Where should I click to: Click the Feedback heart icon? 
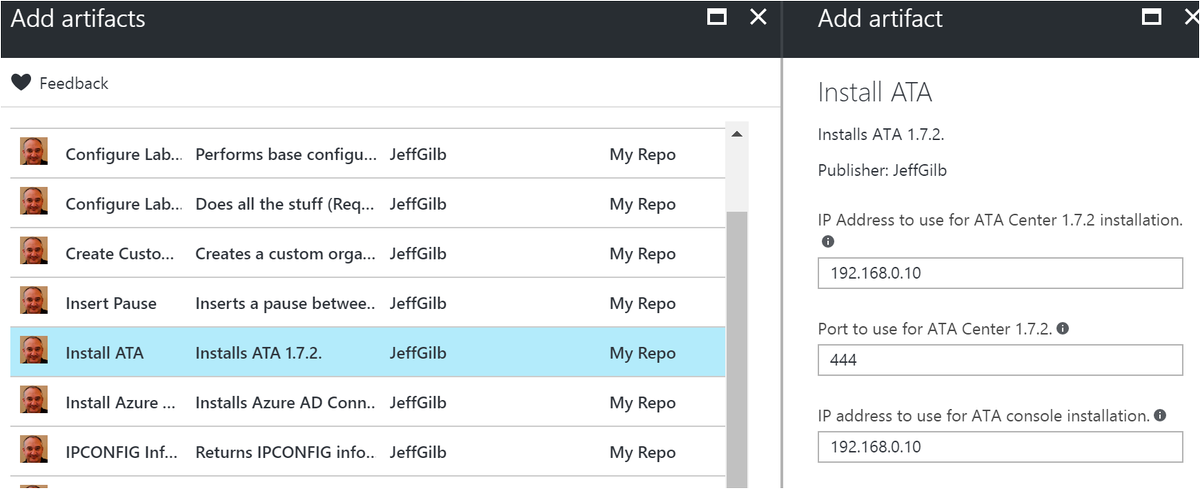pos(21,83)
